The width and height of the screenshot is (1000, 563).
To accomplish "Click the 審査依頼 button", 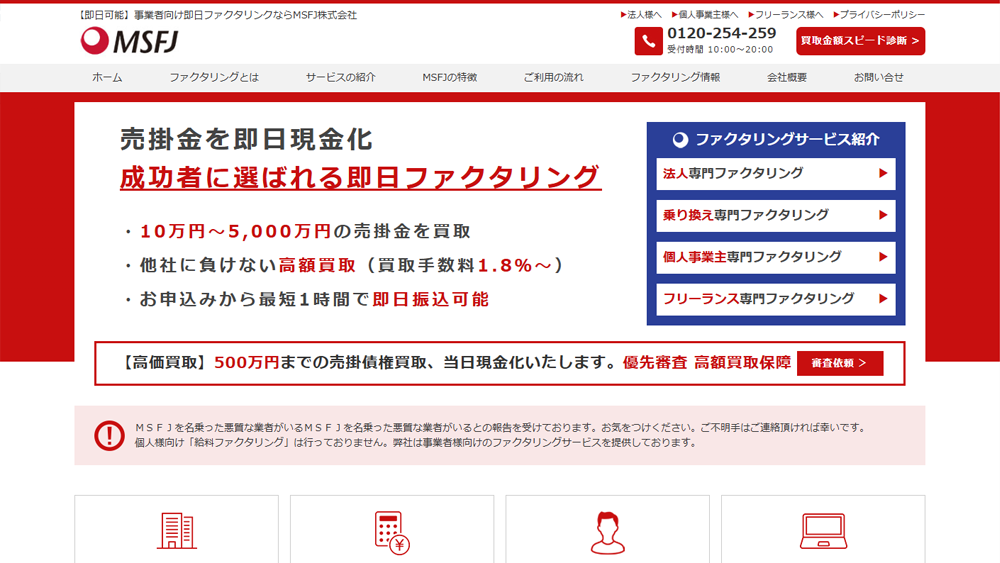I will coord(840,363).
